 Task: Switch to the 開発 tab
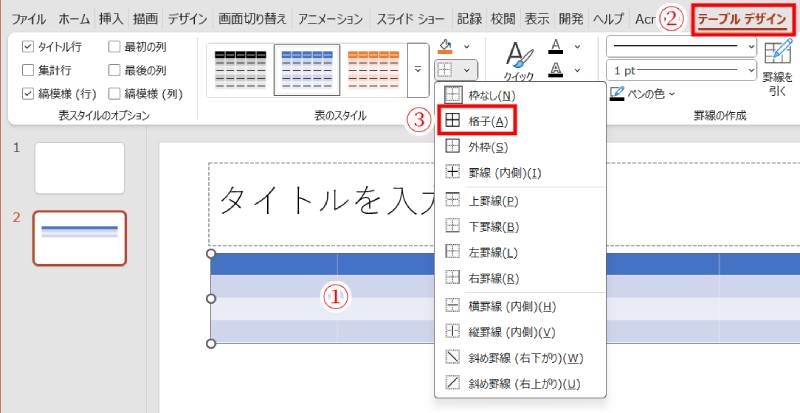[x=571, y=19]
